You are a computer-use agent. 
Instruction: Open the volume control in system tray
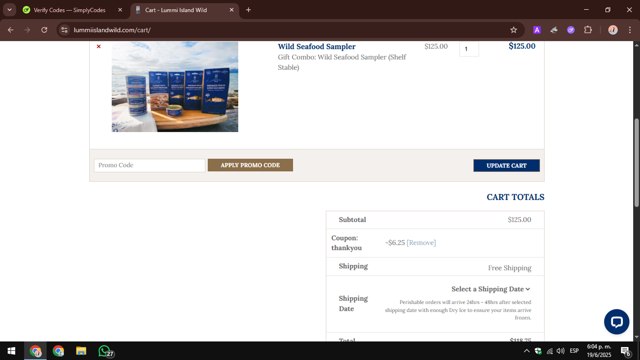coord(560,351)
